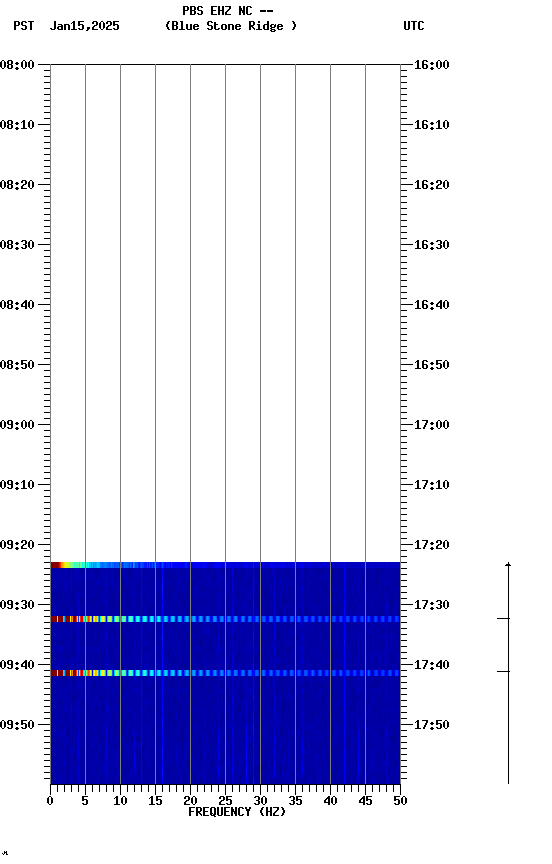Viewport: 552px width, 864px height.
Task: Click the 09:00 PST time label
Action: [17, 425]
